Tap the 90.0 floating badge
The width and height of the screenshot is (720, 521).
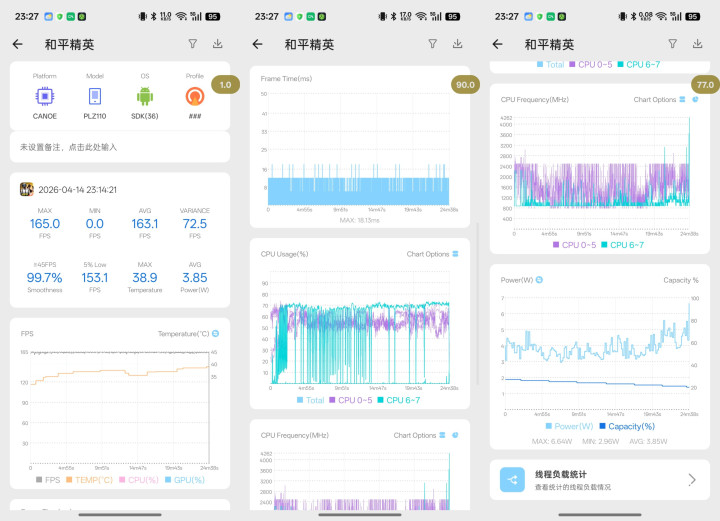465,84
